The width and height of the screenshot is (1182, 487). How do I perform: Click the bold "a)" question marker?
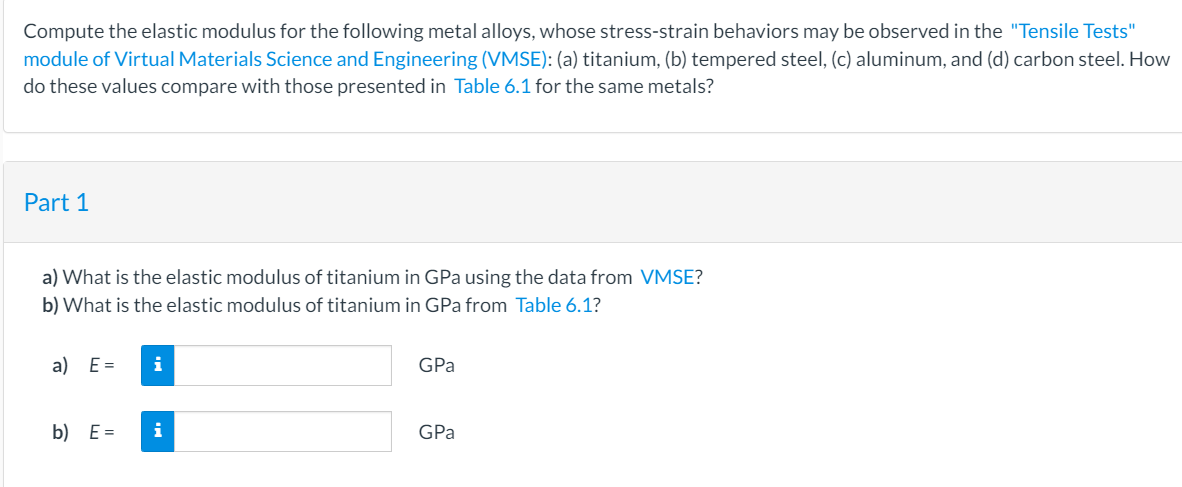(50, 279)
